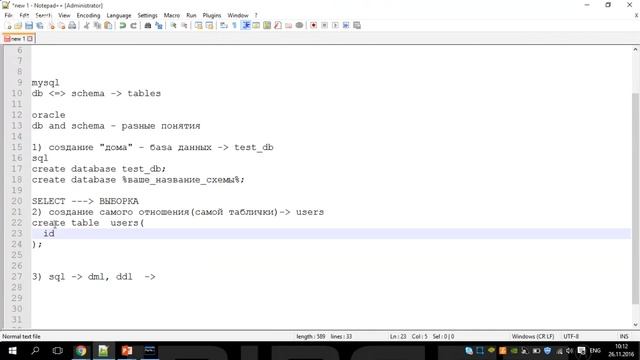Start macro recording with red button

point(313,25)
